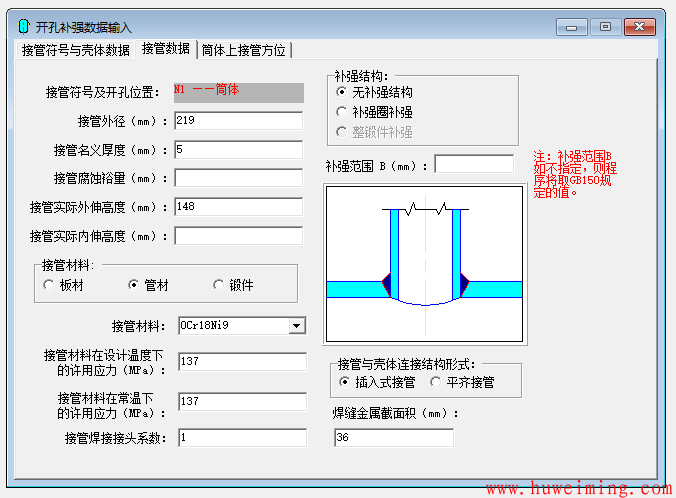The height and width of the screenshot is (498, 676).
Task: Select 管材 radio button
Action: [x=135, y=285]
